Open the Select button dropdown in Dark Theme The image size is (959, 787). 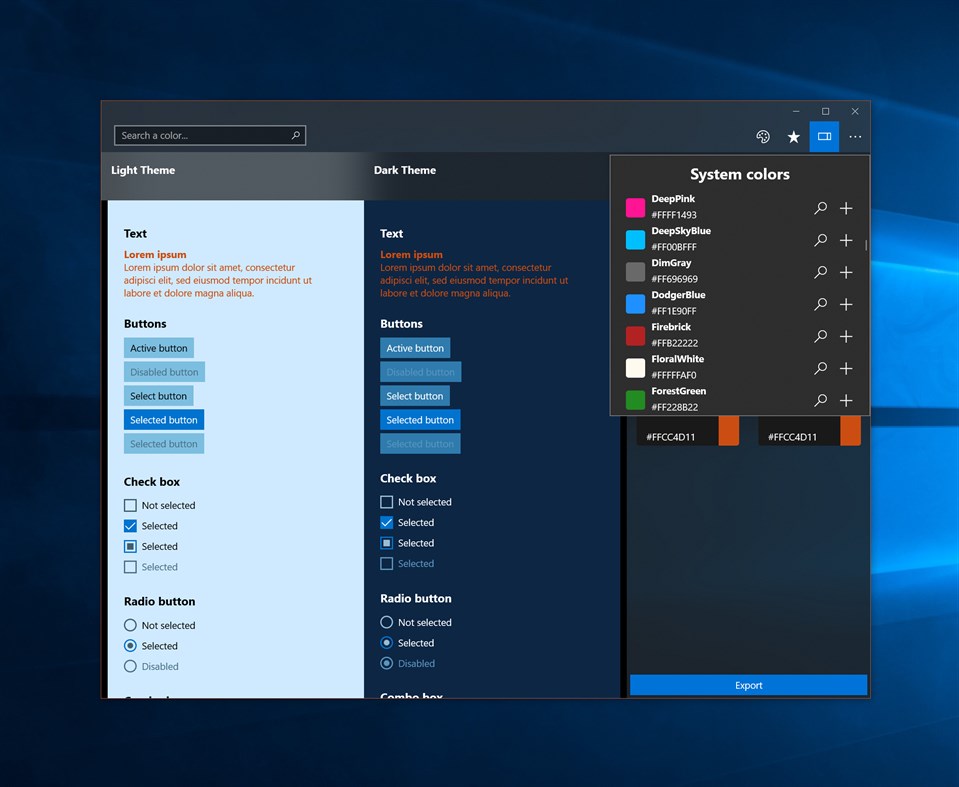(415, 395)
